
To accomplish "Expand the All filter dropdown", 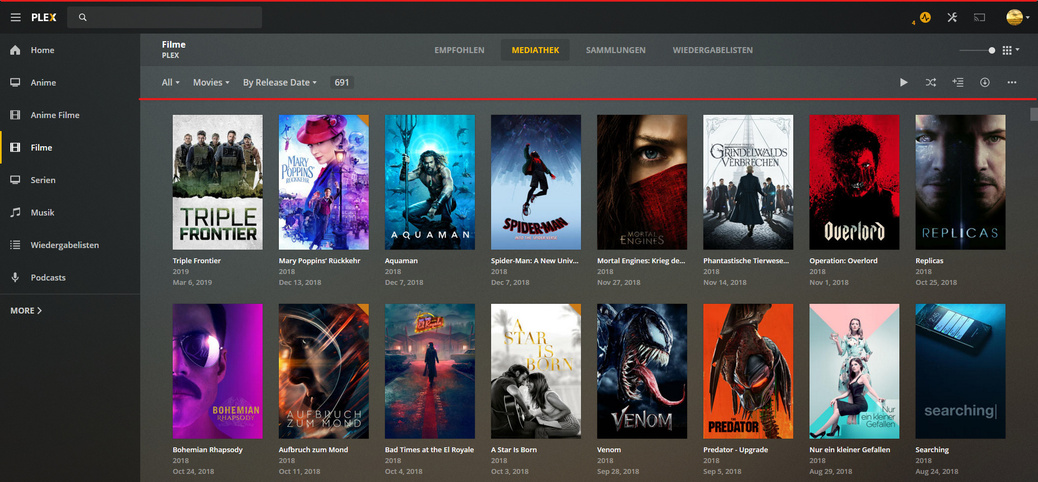I will [x=171, y=83].
